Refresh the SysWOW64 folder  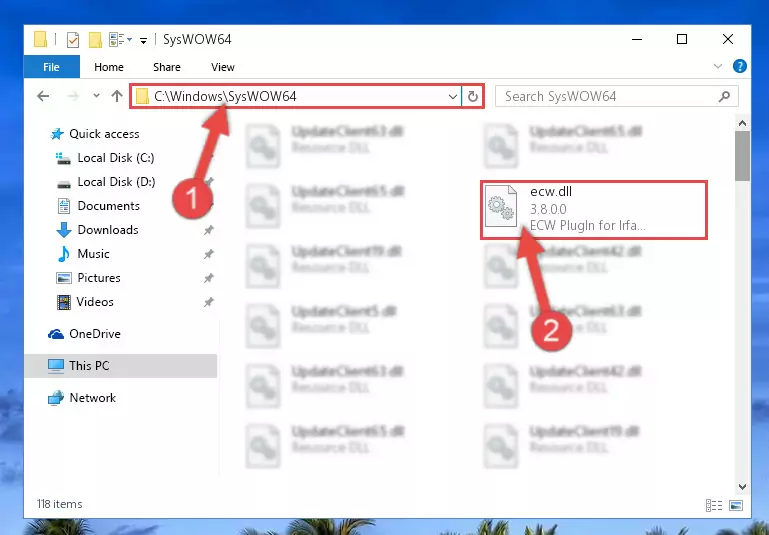point(473,97)
